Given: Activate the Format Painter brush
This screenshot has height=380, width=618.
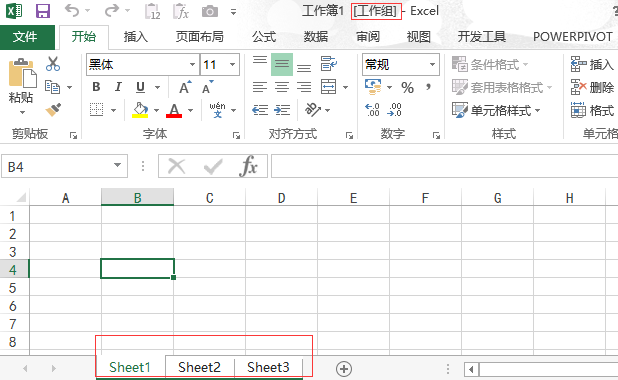Looking at the screenshot, I should pos(53,110).
